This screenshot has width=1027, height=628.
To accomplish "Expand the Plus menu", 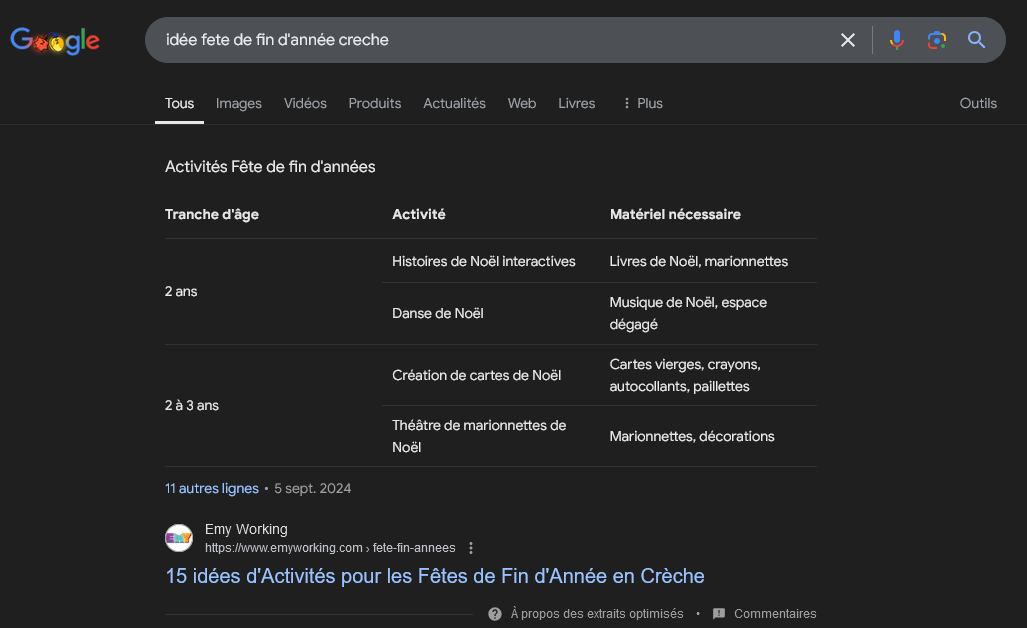I will [643, 103].
